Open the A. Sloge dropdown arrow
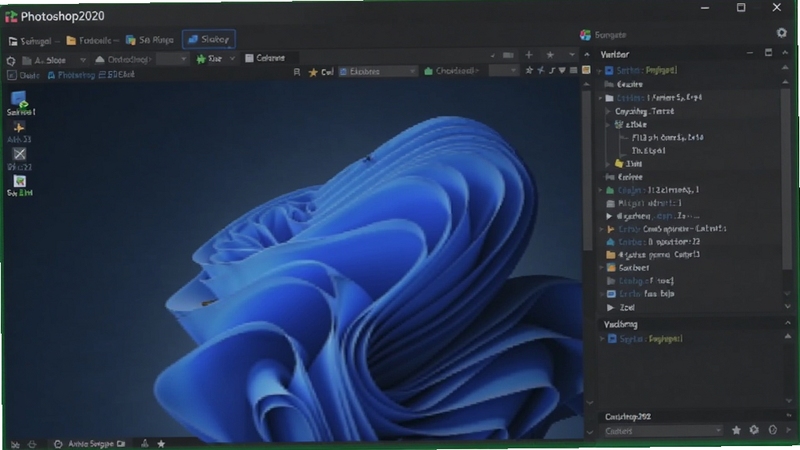Image resolution: width=800 pixels, height=450 pixels. tap(83, 60)
